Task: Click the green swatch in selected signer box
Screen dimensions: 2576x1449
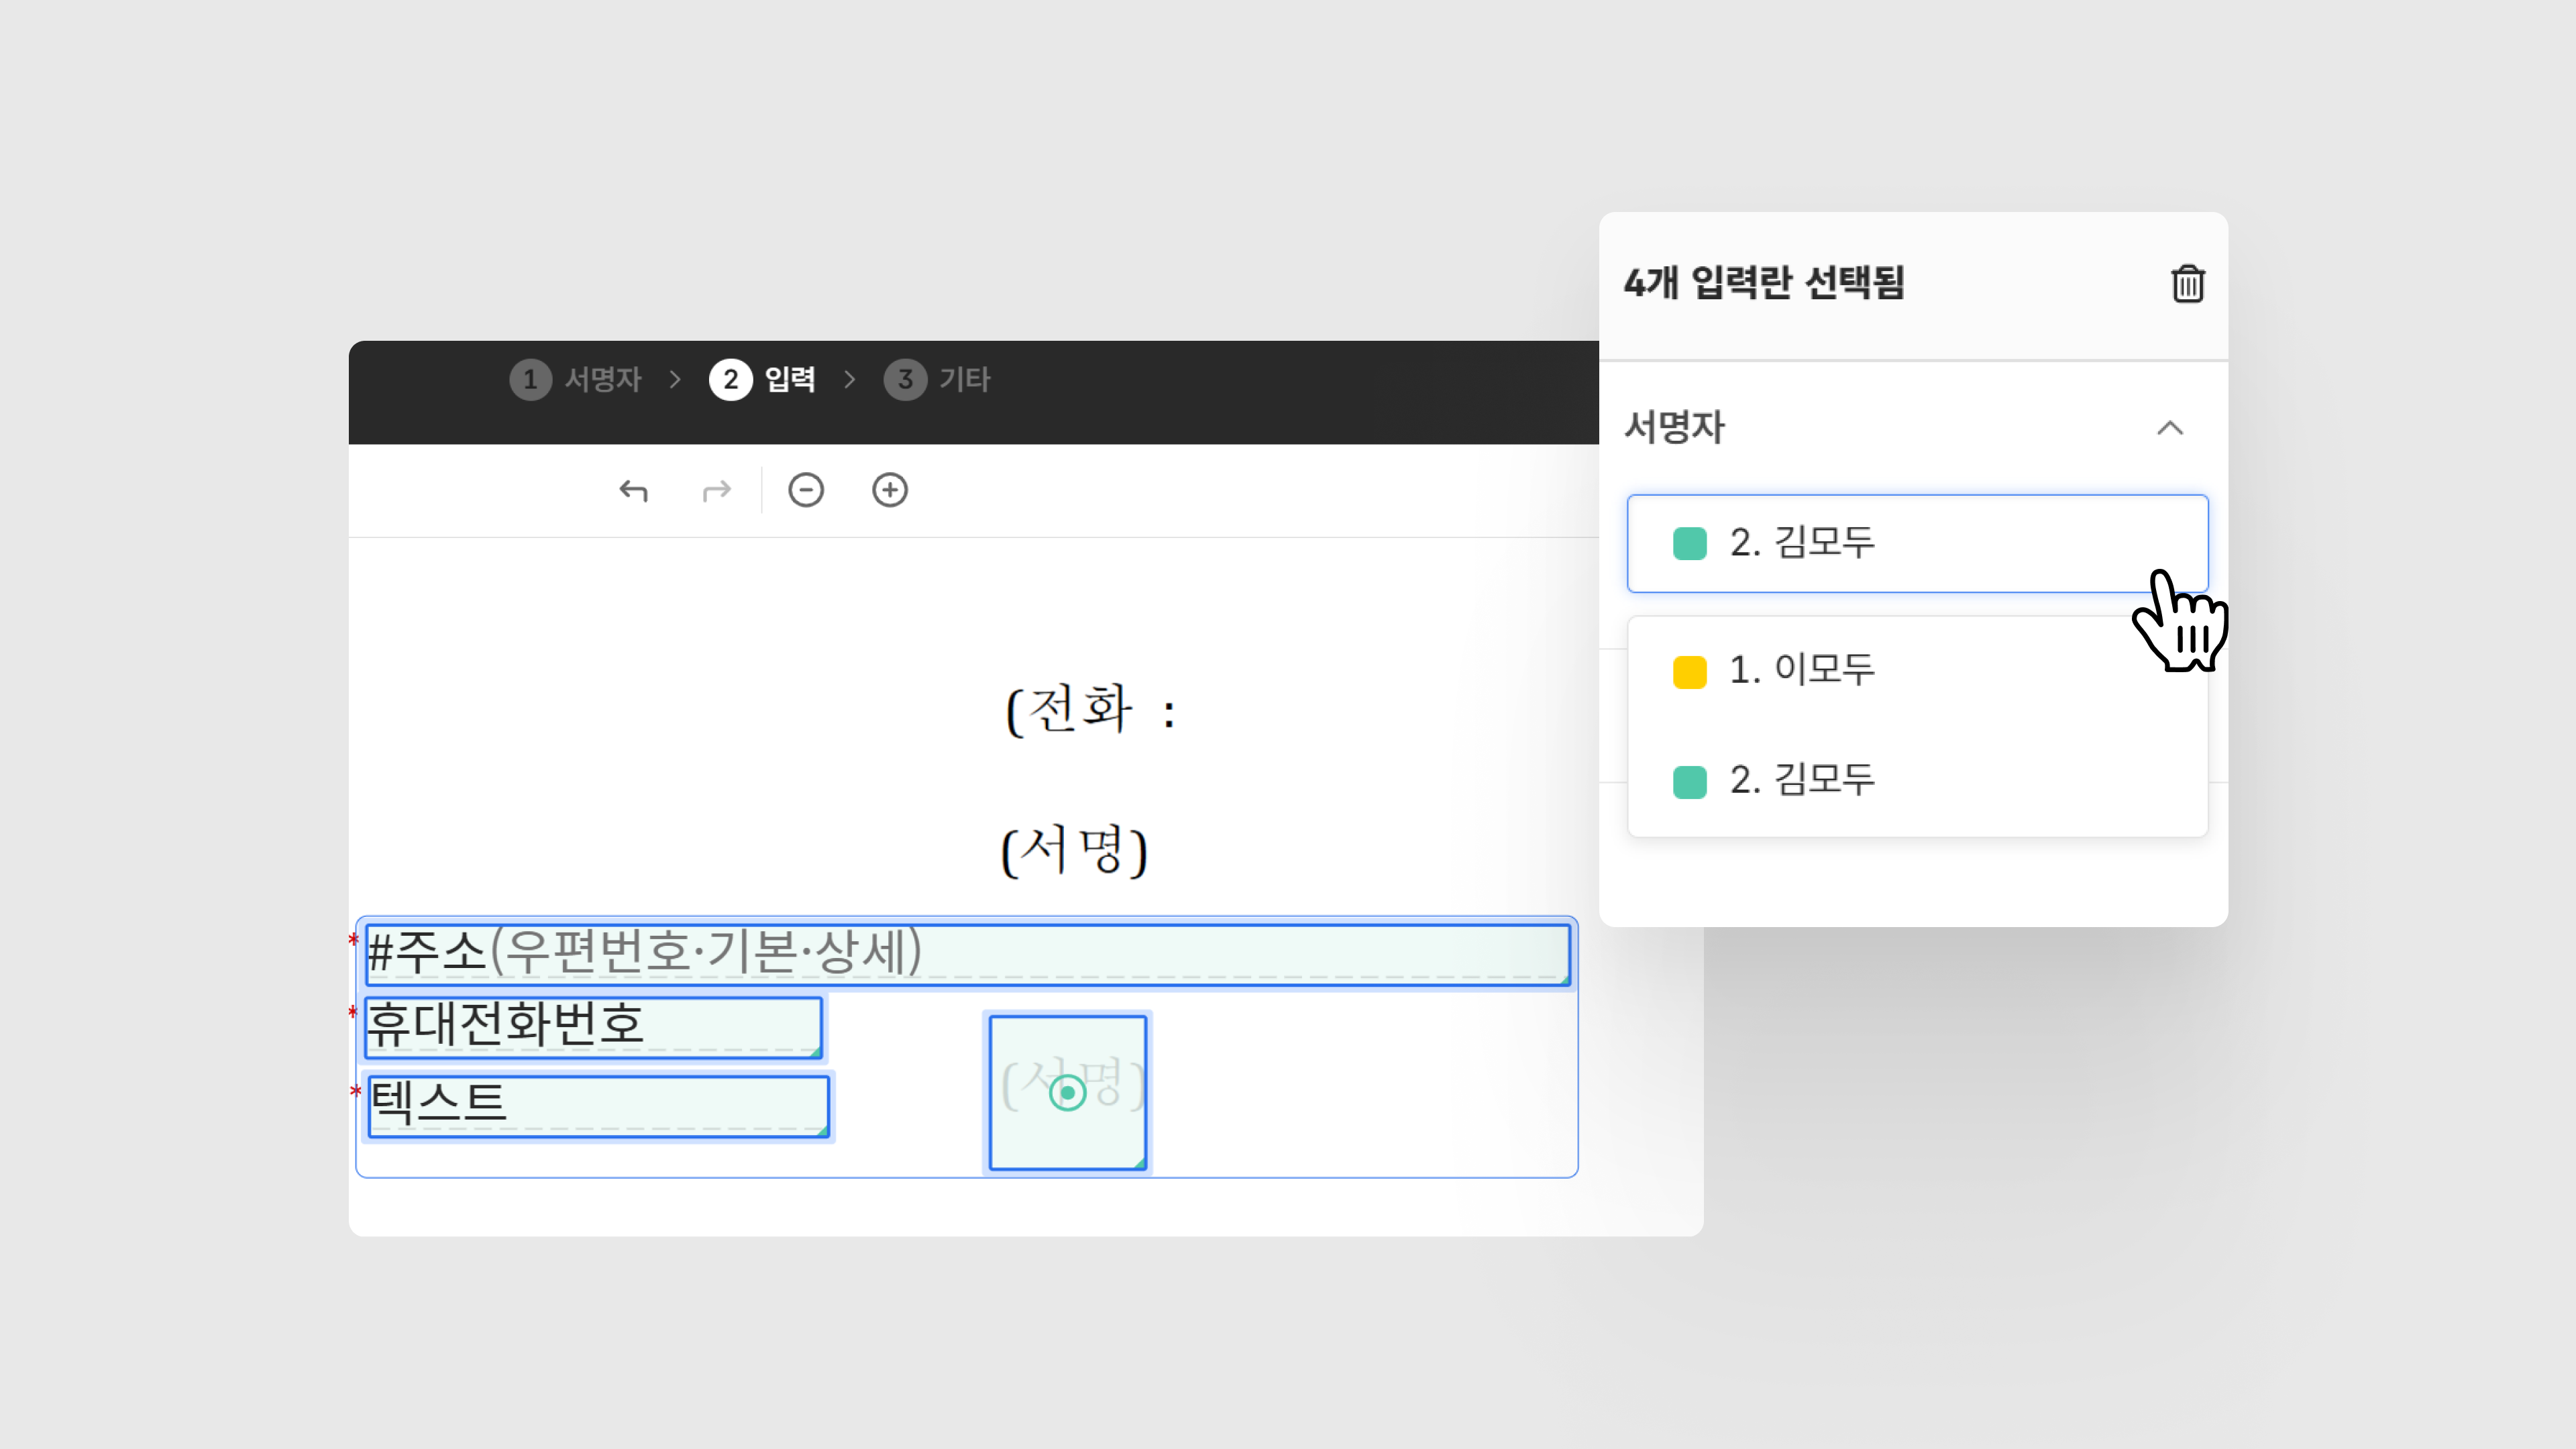Action: click(x=1689, y=544)
